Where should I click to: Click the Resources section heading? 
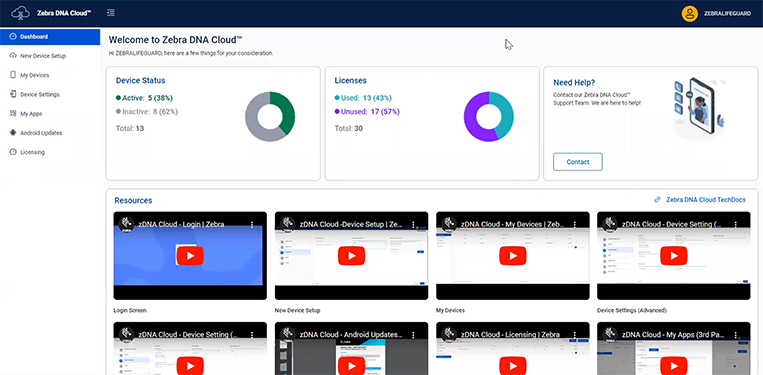(x=133, y=200)
